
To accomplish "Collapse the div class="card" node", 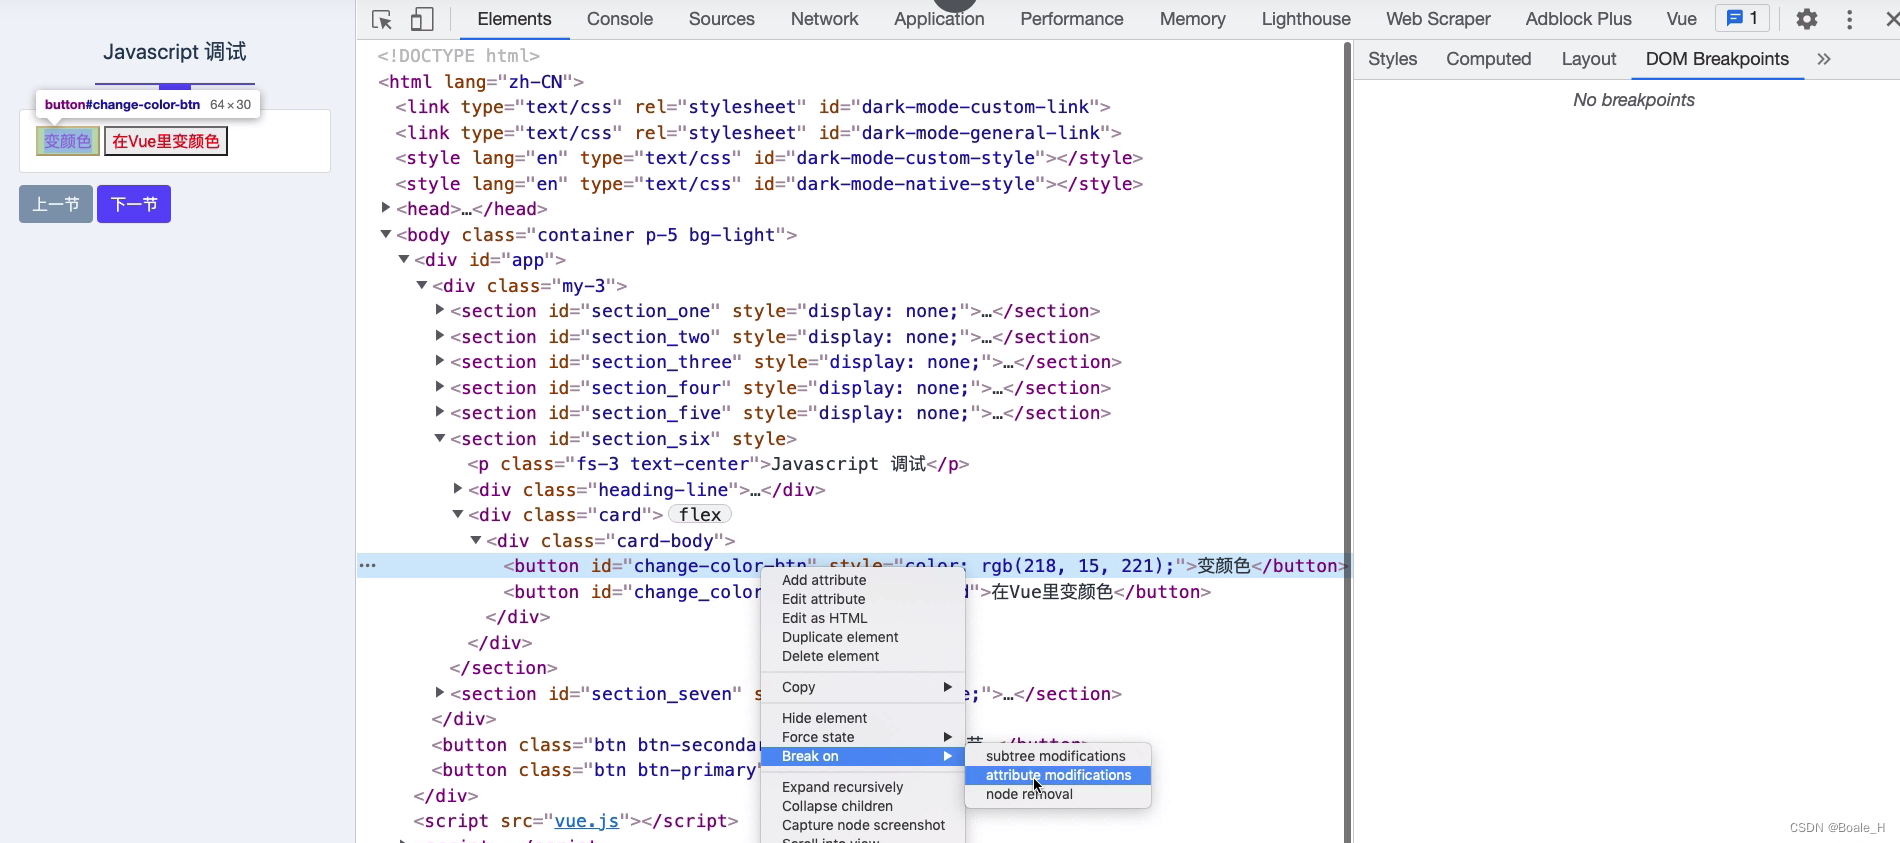I will pos(458,514).
